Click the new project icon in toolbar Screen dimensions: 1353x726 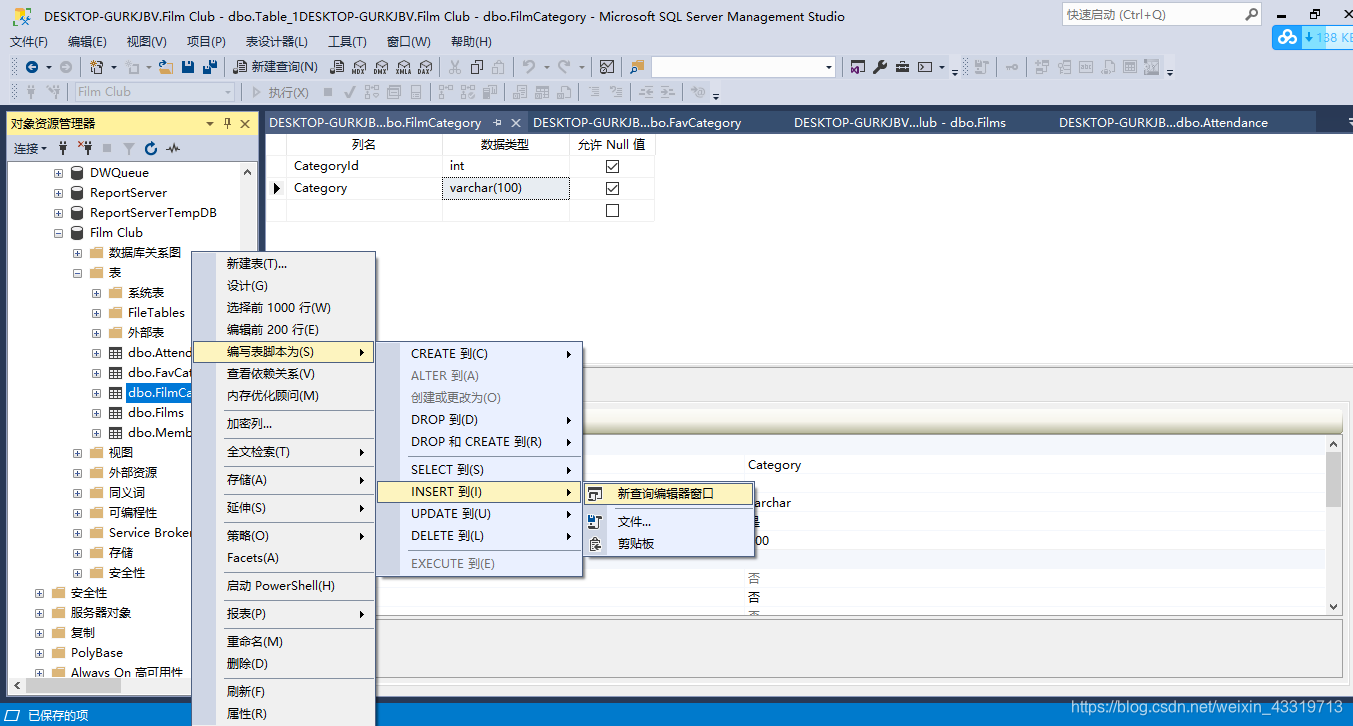96,67
